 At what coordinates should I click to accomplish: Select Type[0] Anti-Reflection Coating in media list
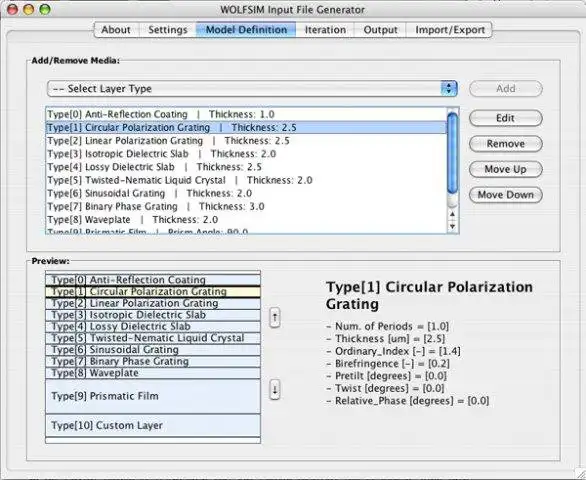[246, 114]
